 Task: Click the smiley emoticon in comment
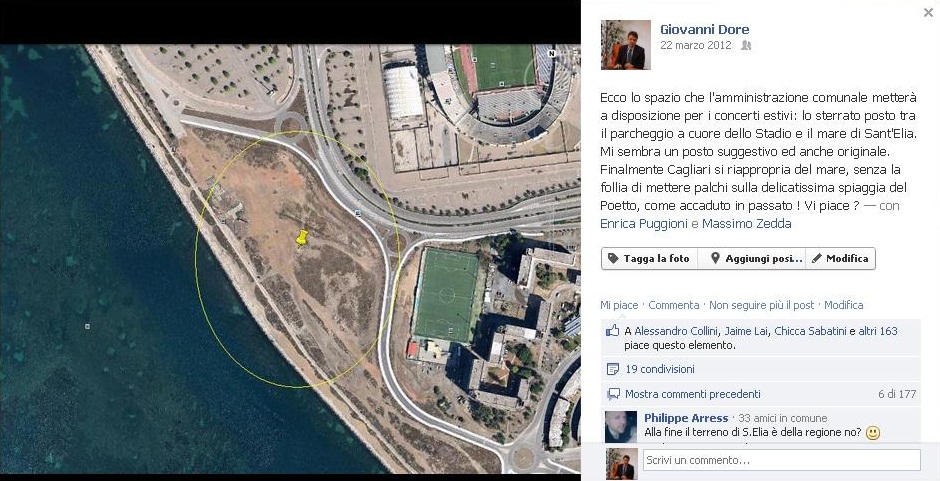[x=873, y=433]
